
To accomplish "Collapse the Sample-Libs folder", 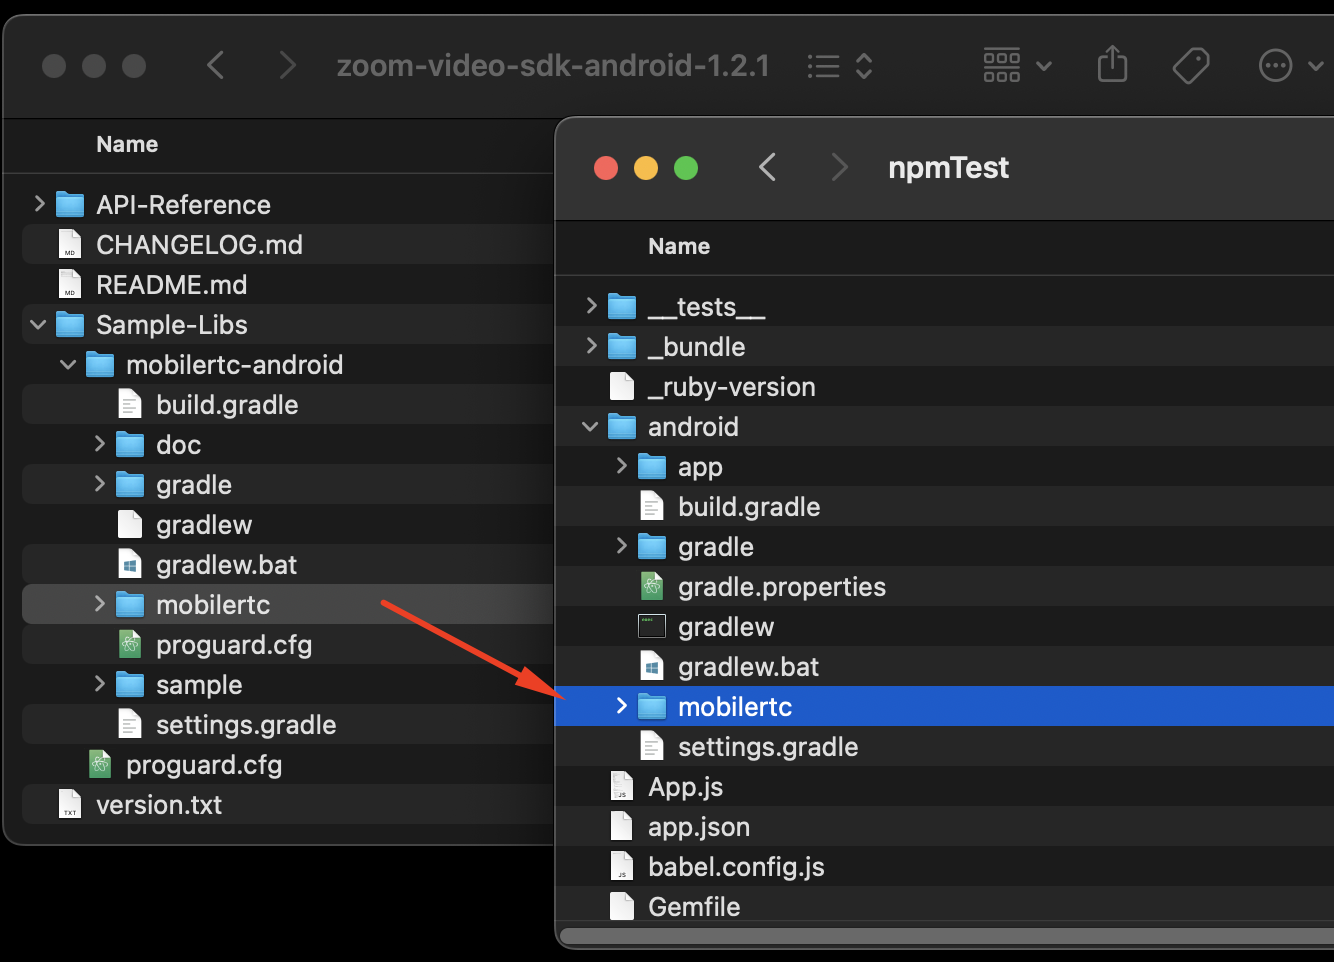I will coord(39,324).
